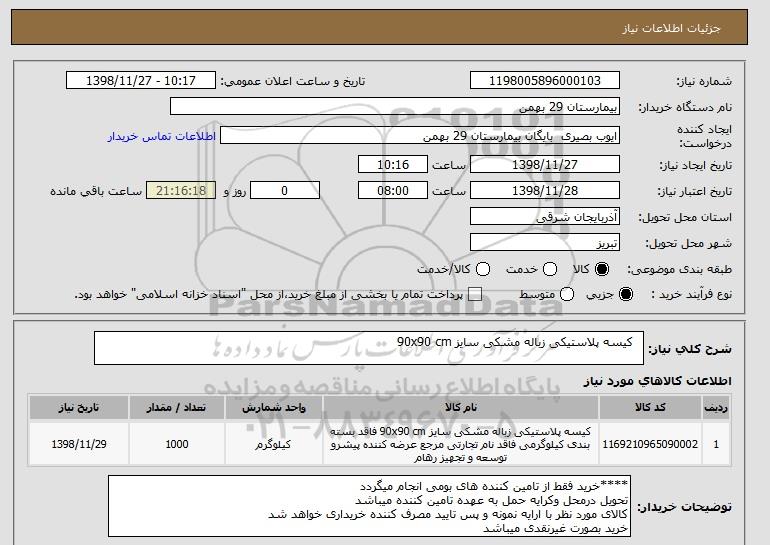
Task: Click the need date cell 1398/11/29
Action: coord(79,444)
